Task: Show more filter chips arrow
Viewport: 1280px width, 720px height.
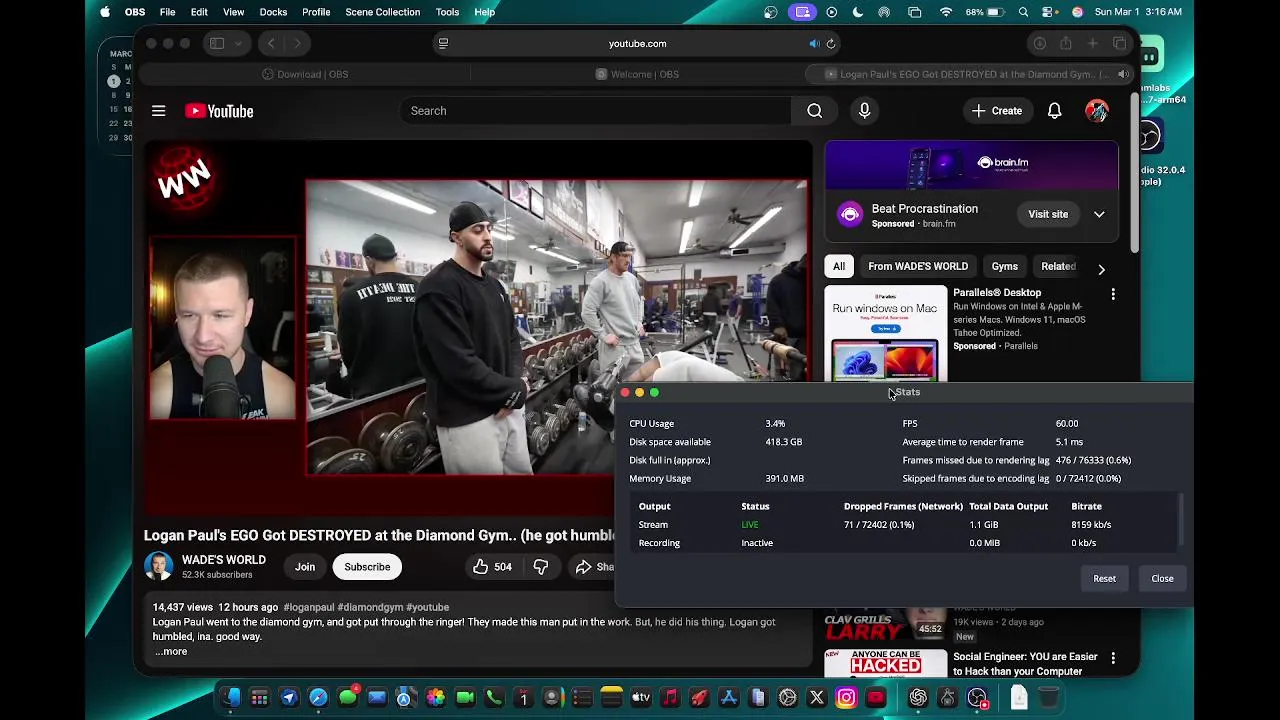Action: pos(1101,269)
